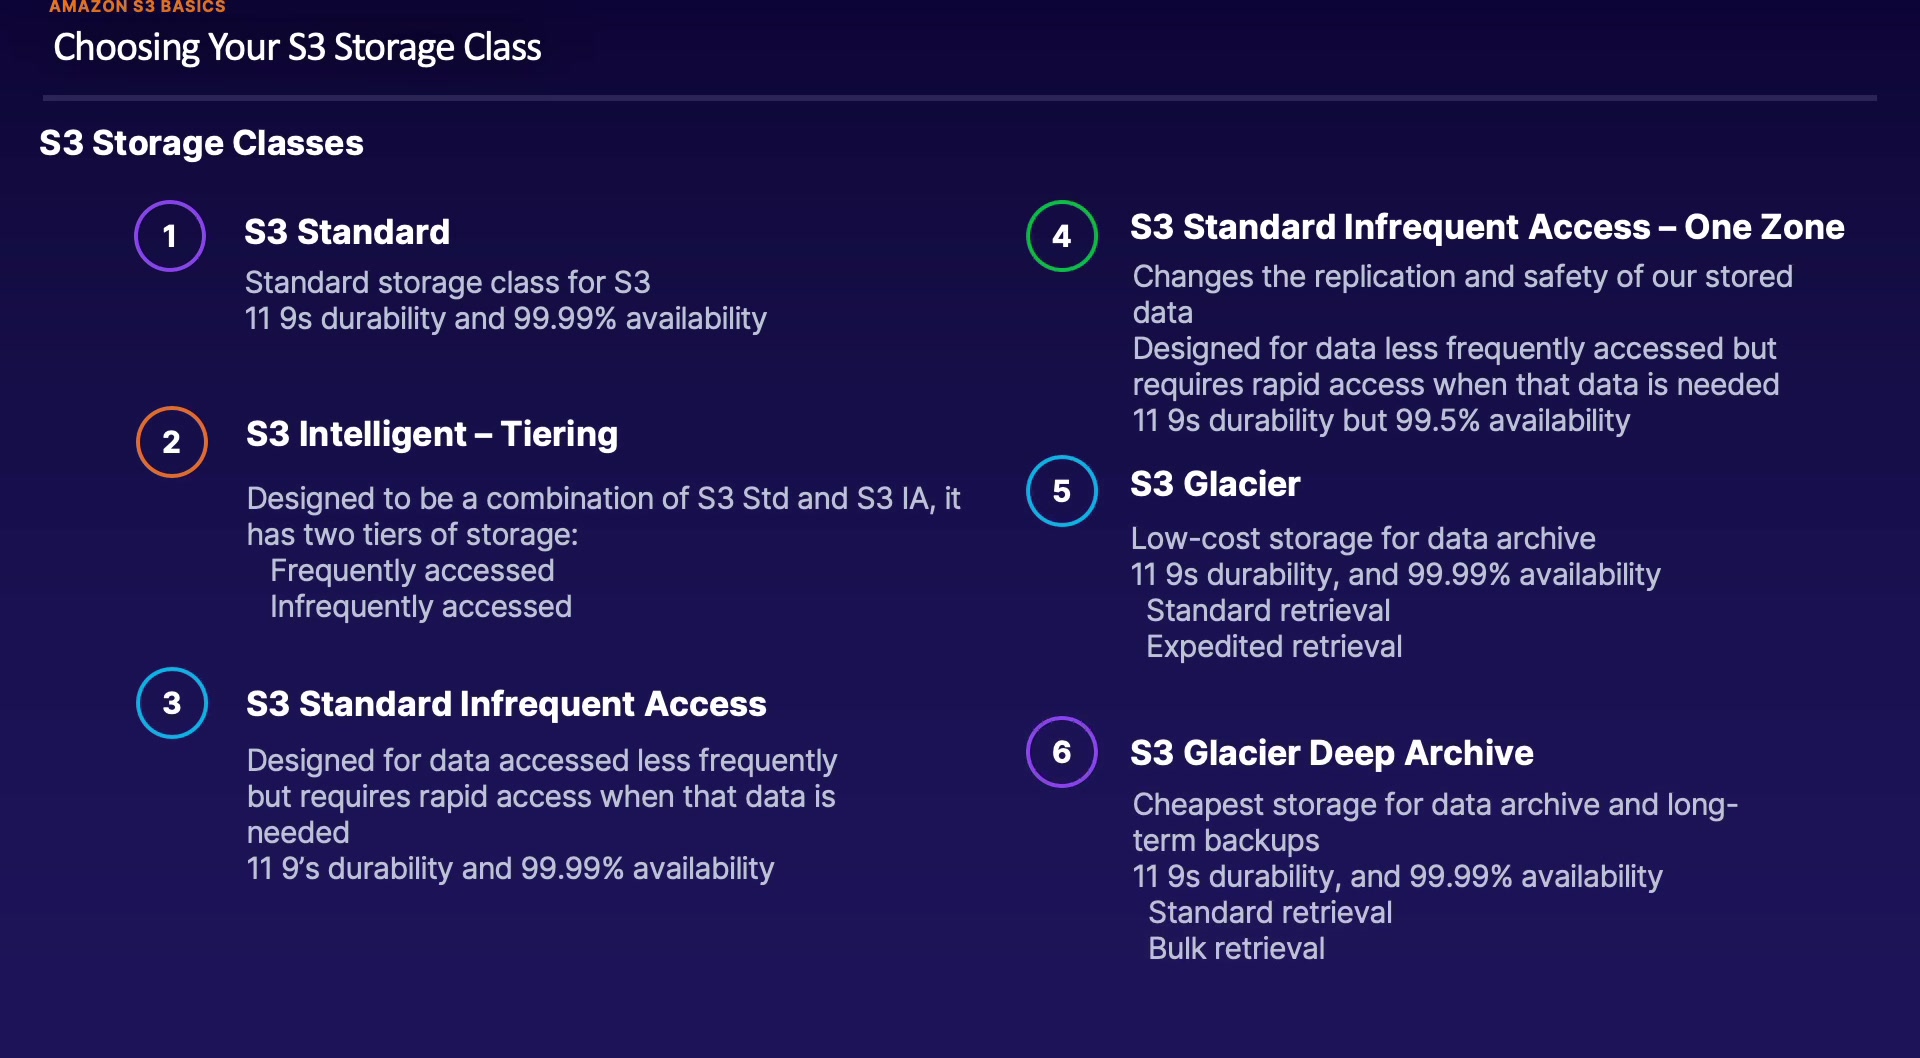Click the S3 Storage Classes section heading
This screenshot has height=1058, width=1920.
coord(201,143)
